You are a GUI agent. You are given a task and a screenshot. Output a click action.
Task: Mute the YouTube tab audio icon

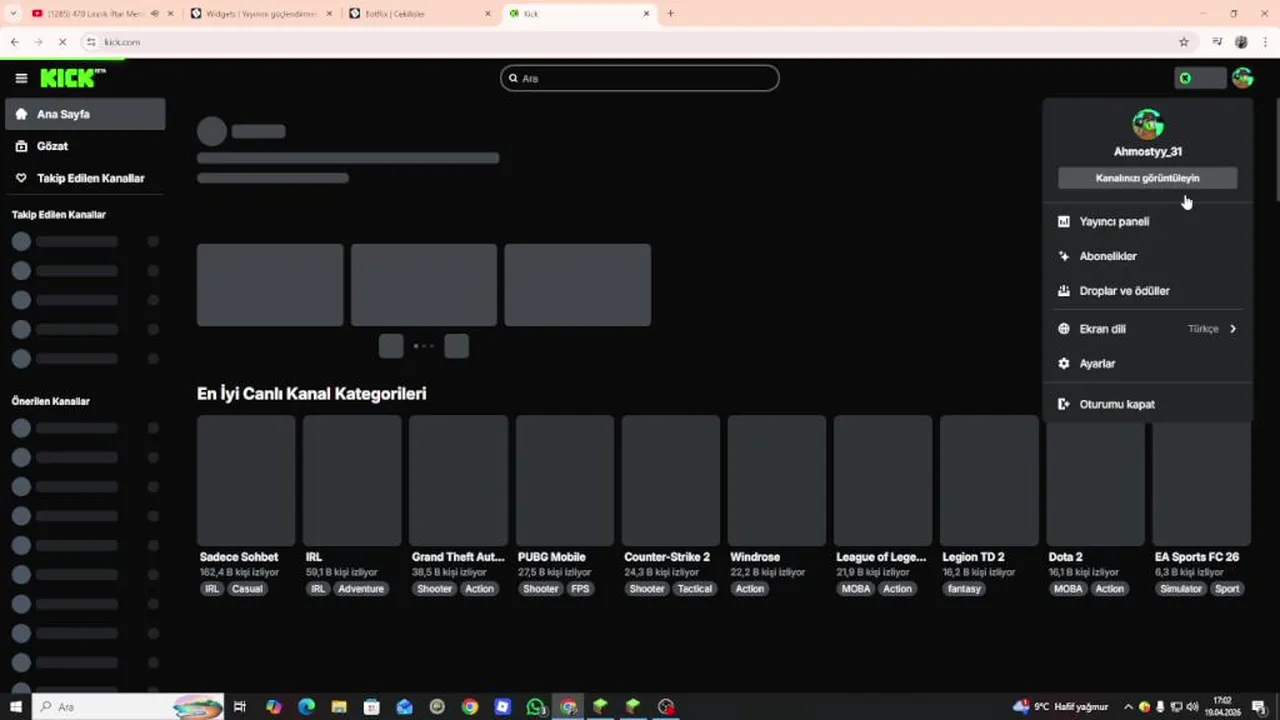[155, 14]
